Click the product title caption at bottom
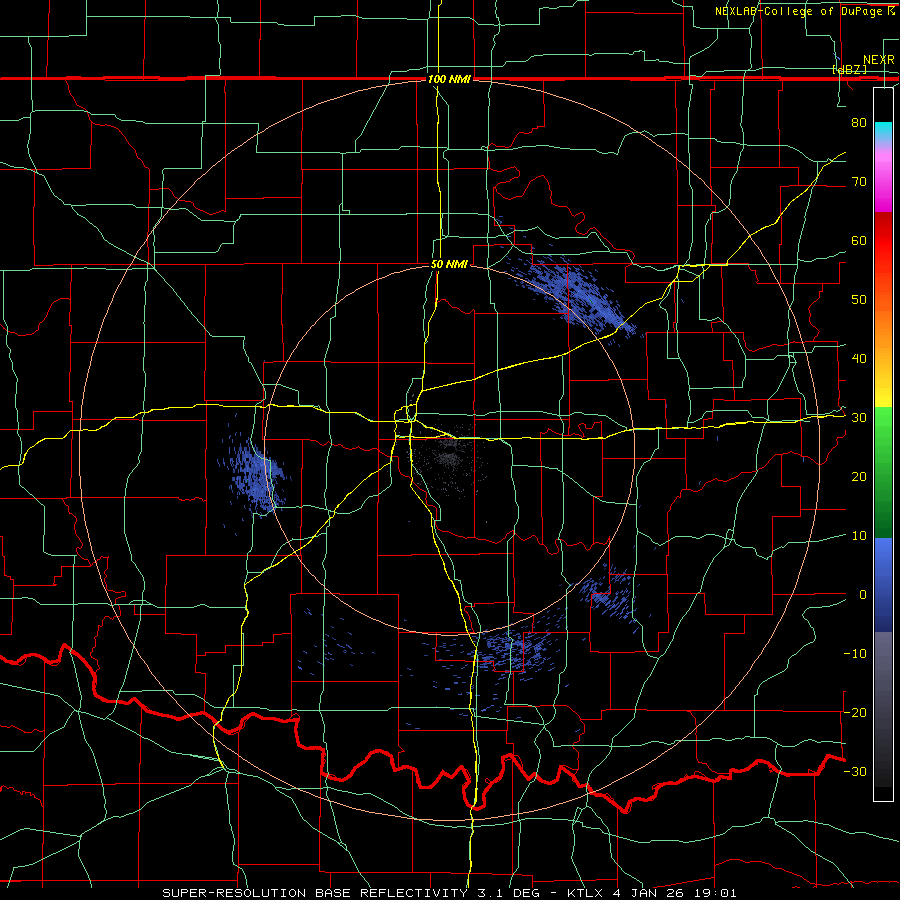900x900 pixels. pyautogui.click(x=449, y=893)
